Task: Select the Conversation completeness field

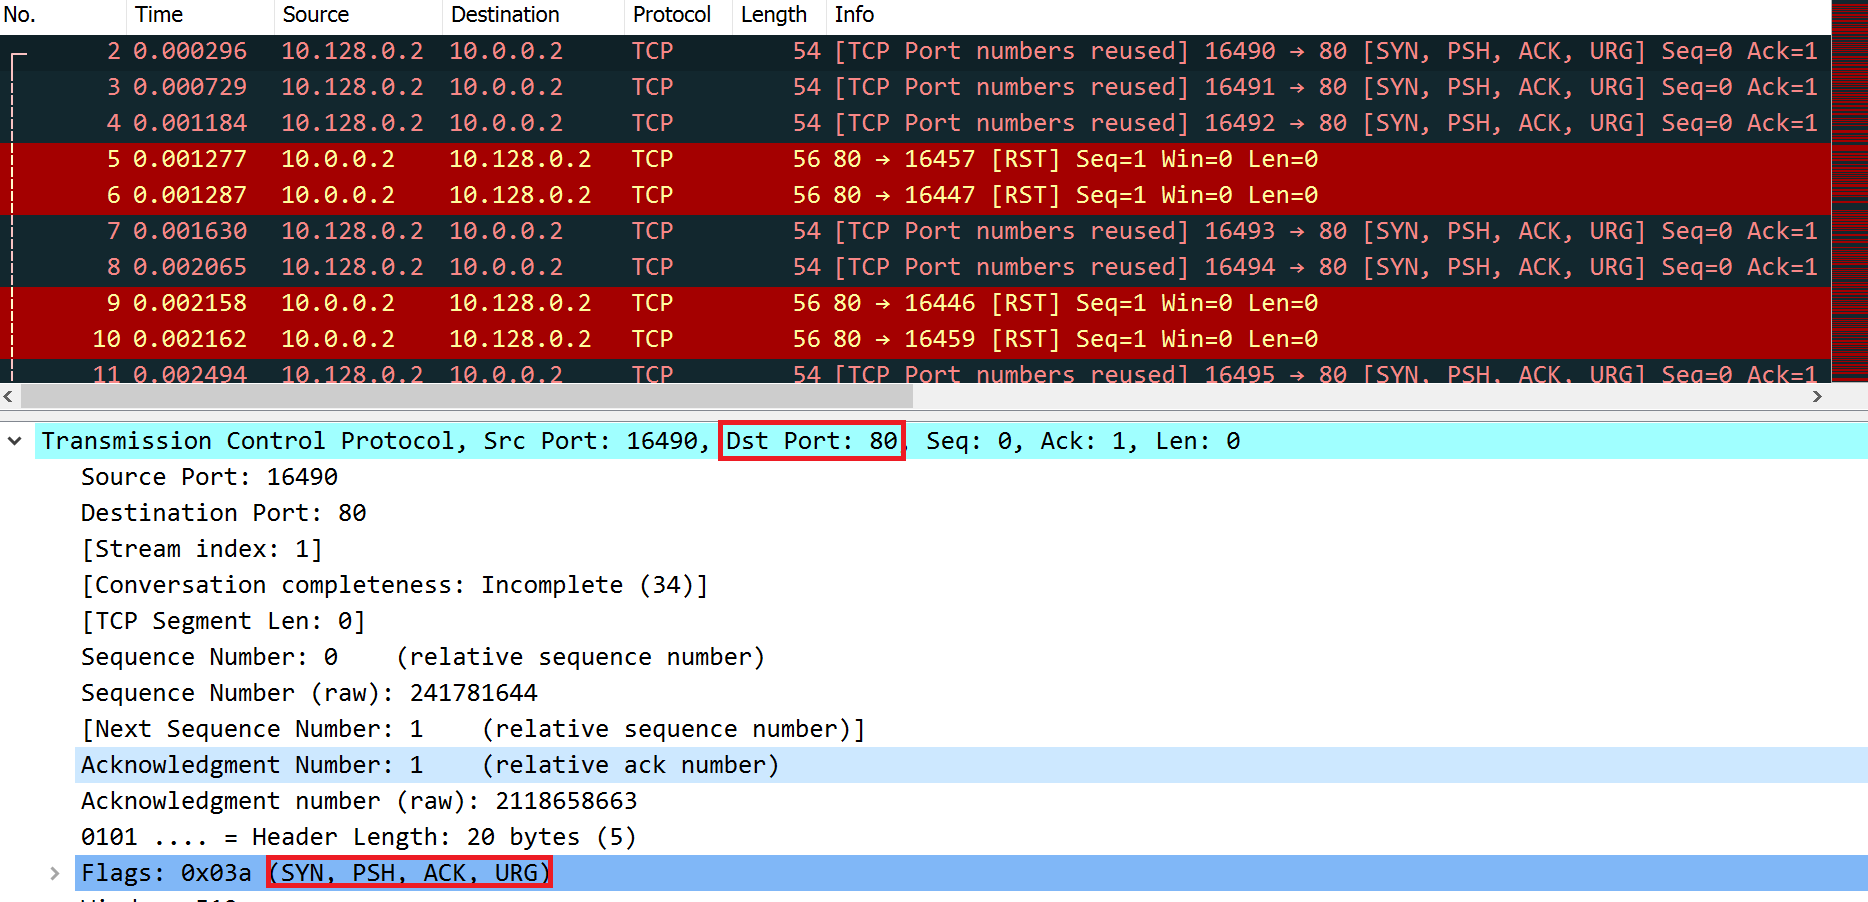Action: pyautogui.click(x=395, y=584)
